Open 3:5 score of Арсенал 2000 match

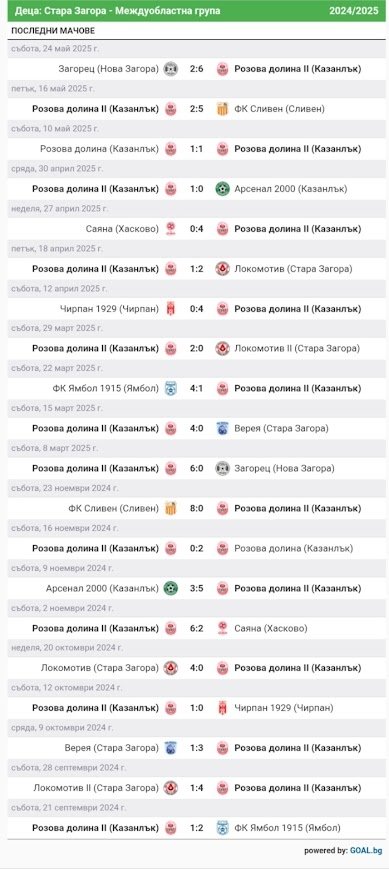(197, 588)
